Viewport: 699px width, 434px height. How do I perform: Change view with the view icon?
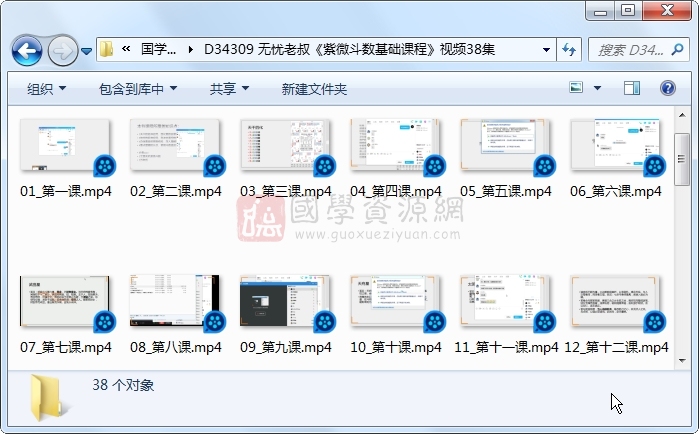tap(576, 87)
